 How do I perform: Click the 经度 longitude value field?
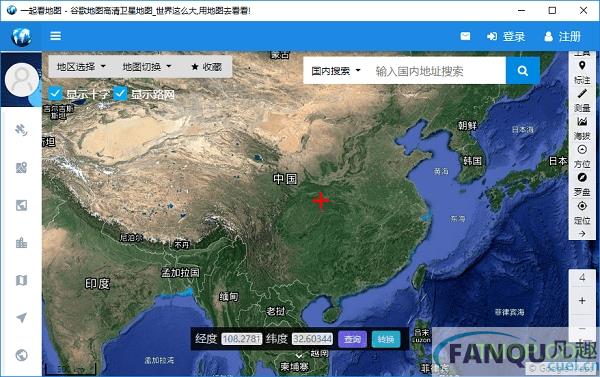tap(241, 339)
